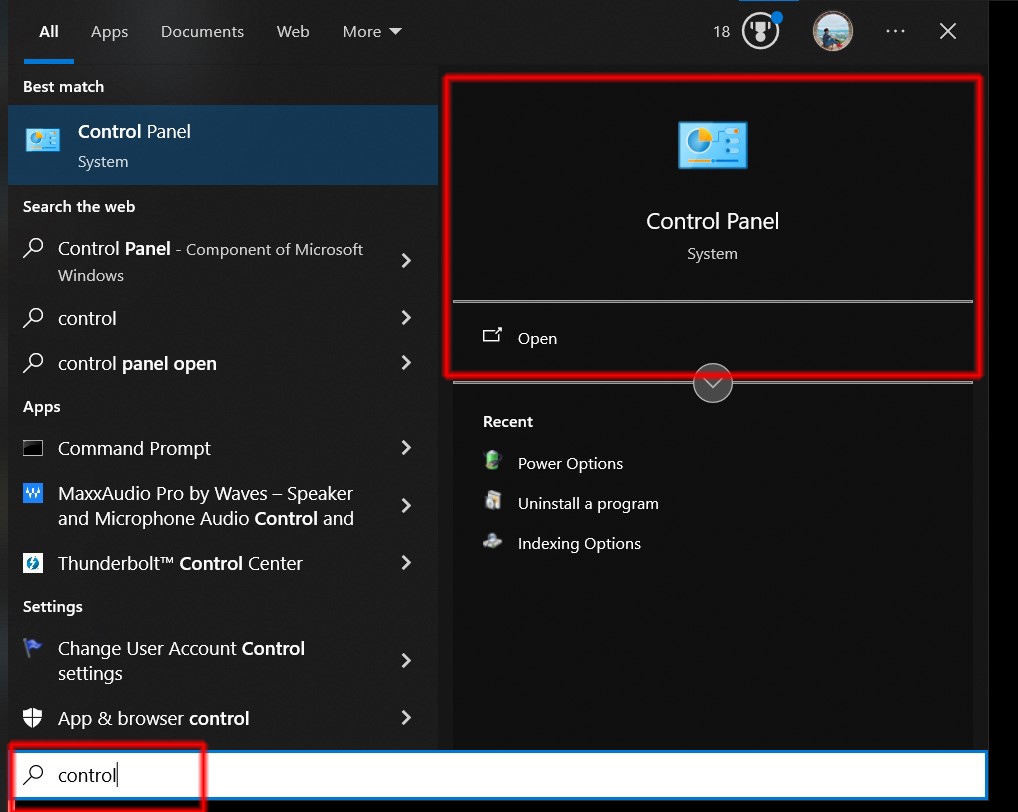Open the three-dot options menu
Screen dimensions: 1018x812
895,31
